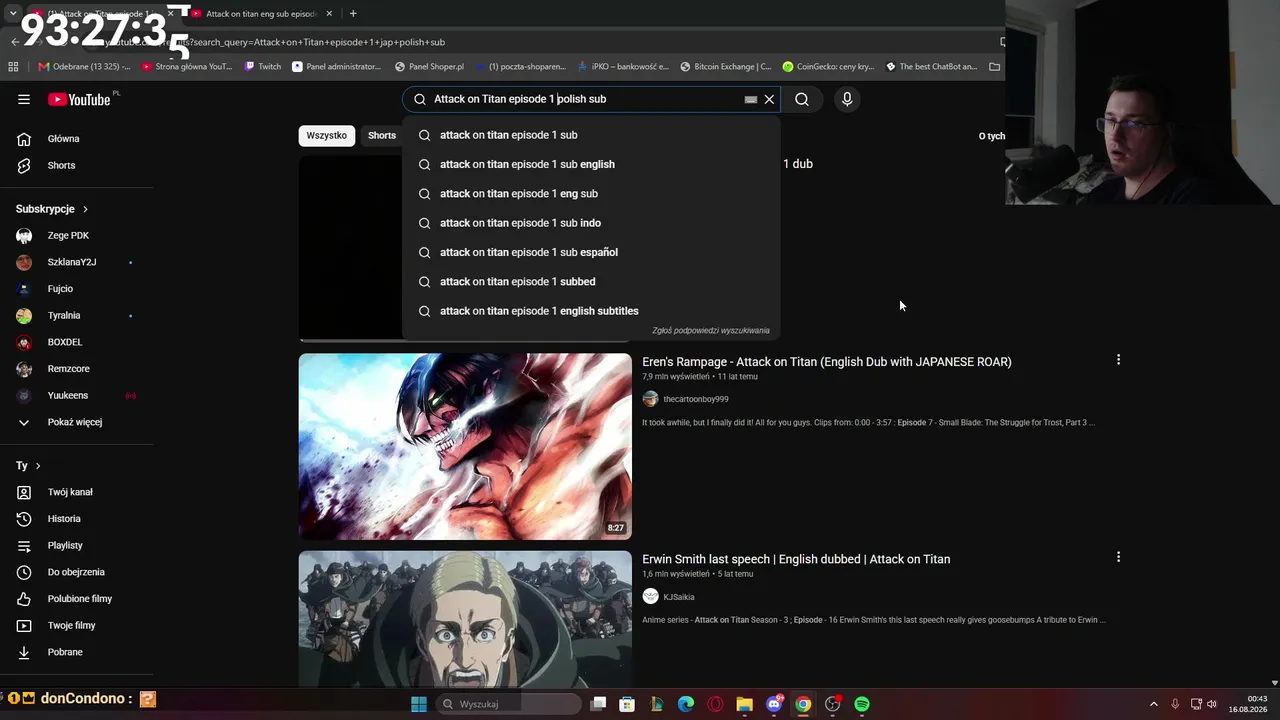
Task: Open File Explorer from the taskbar
Action: (744, 704)
